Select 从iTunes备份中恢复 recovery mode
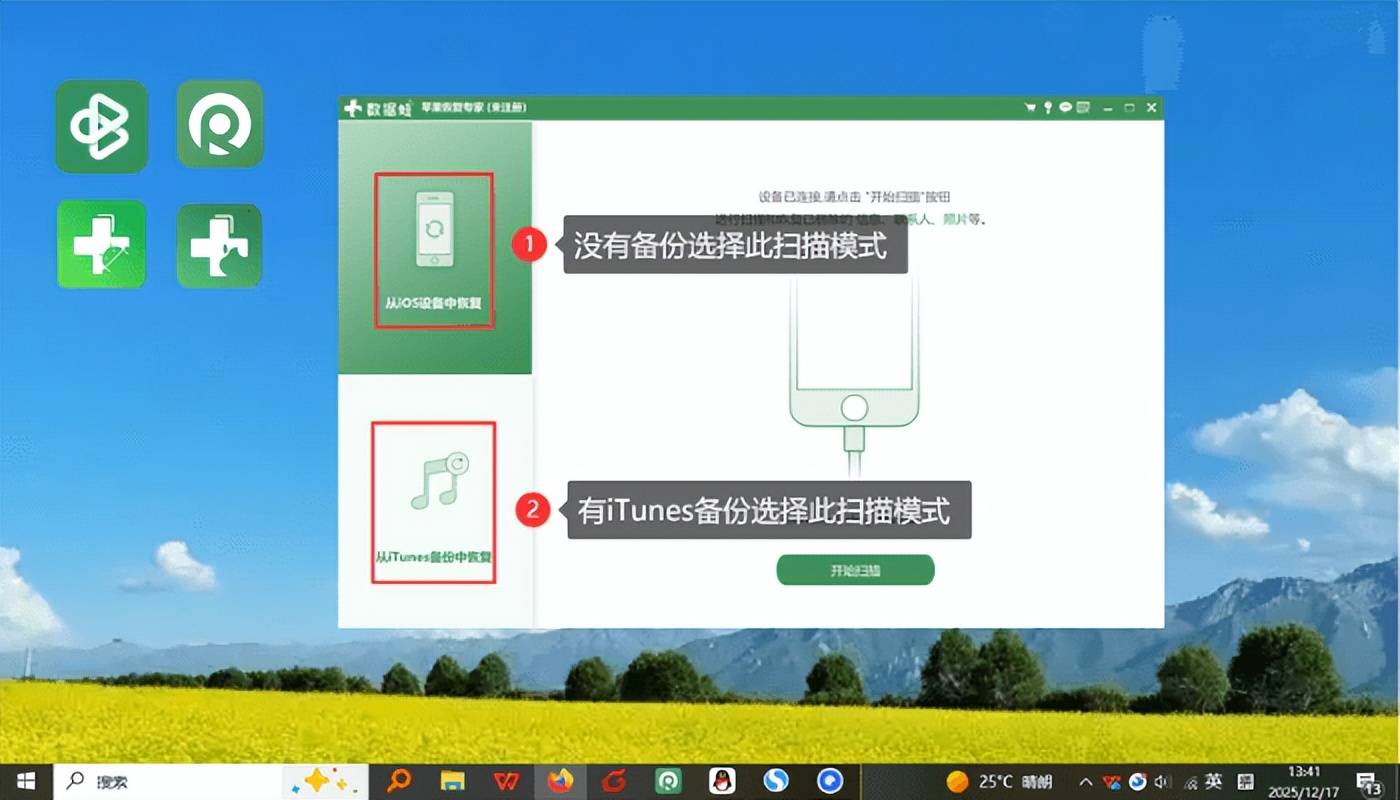 (434, 502)
